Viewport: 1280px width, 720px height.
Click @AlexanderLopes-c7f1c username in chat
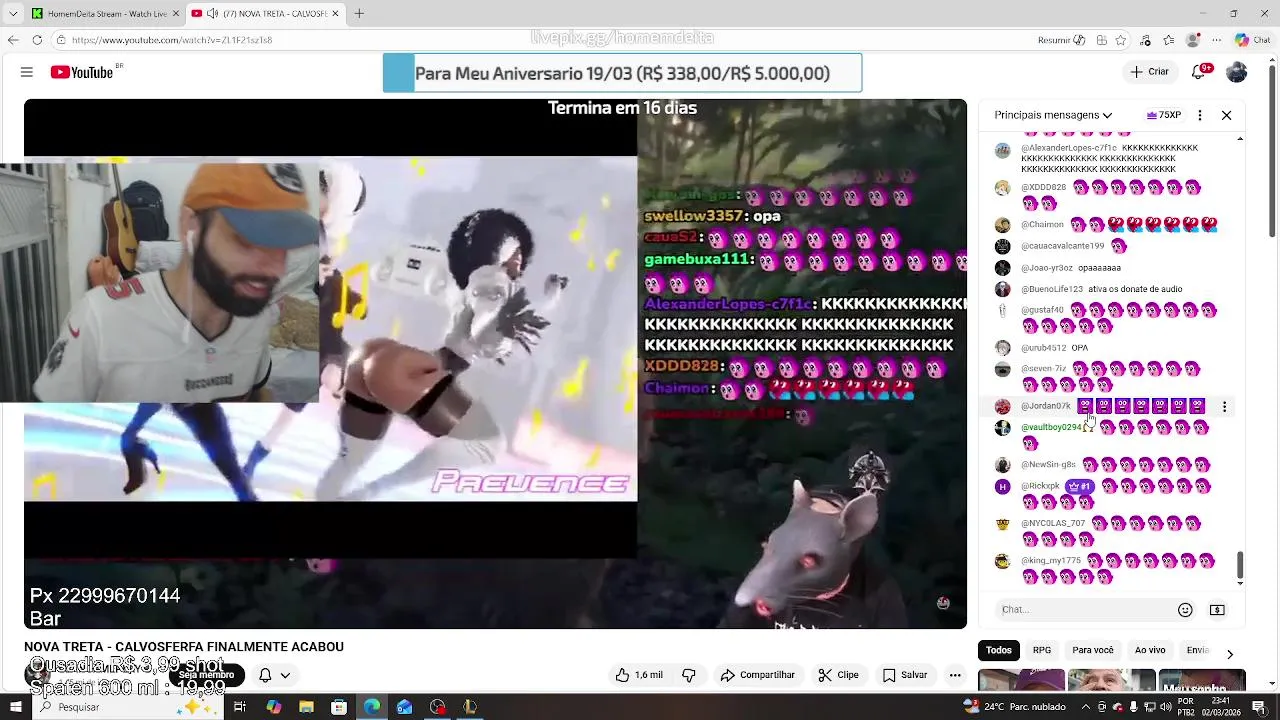click(x=1069, y=148)
